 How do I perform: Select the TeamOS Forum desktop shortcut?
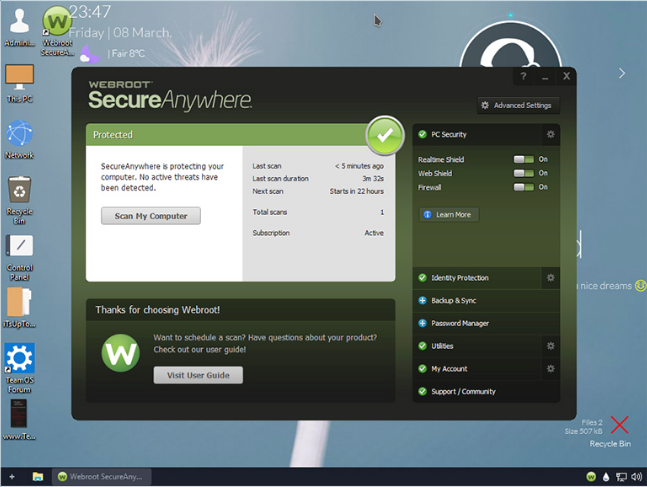[19, 368]
